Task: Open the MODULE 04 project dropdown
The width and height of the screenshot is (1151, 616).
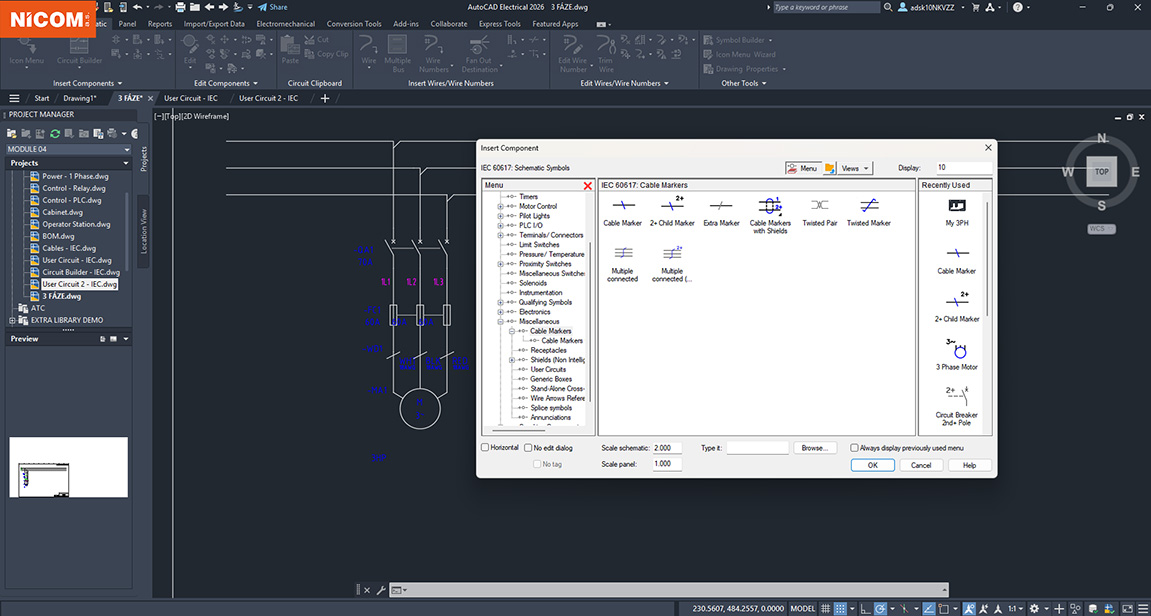Action: [x=126, y=149]
